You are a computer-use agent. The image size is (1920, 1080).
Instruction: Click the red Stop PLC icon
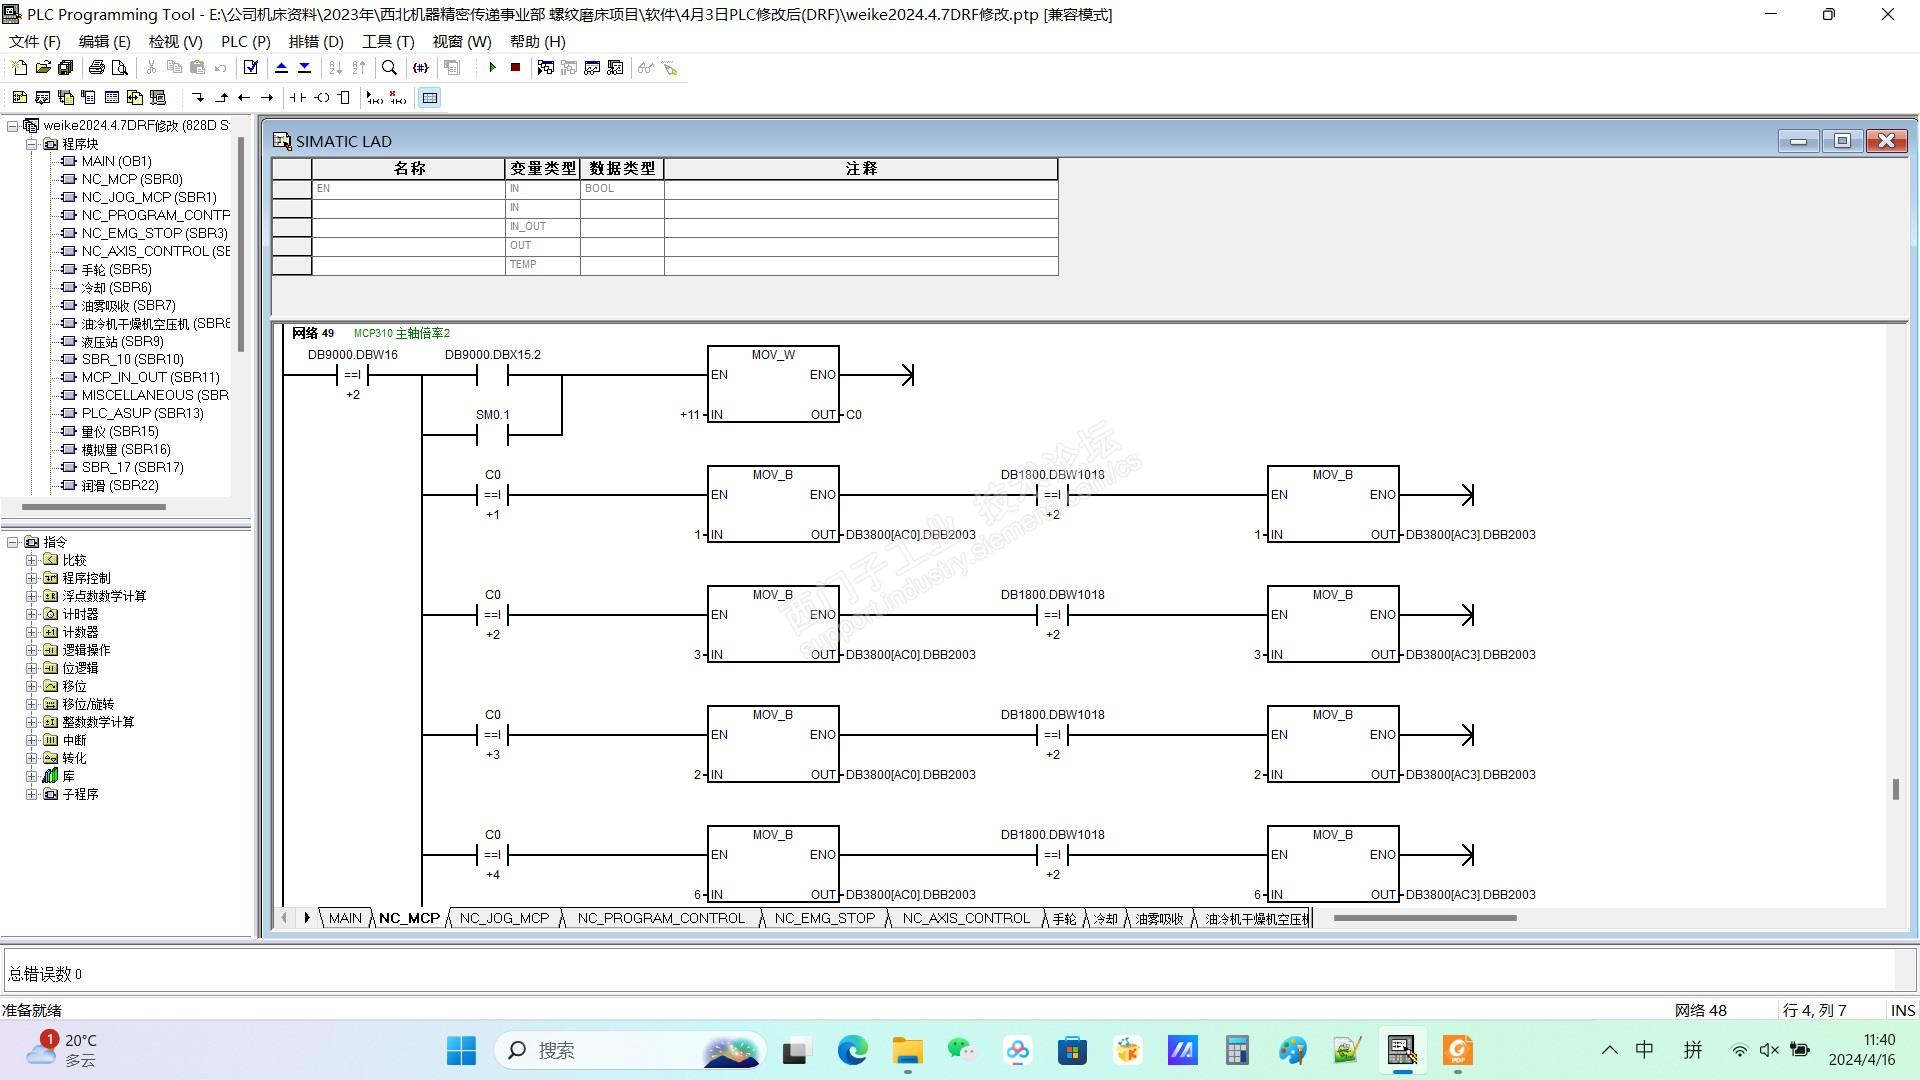tap(515, 67)
